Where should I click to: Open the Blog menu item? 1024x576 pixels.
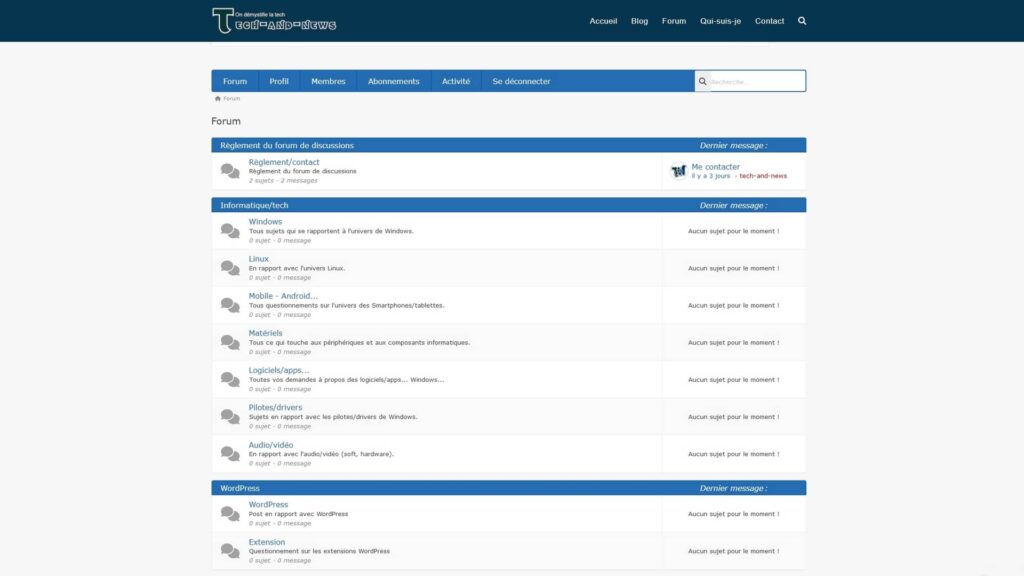(639, 20)
